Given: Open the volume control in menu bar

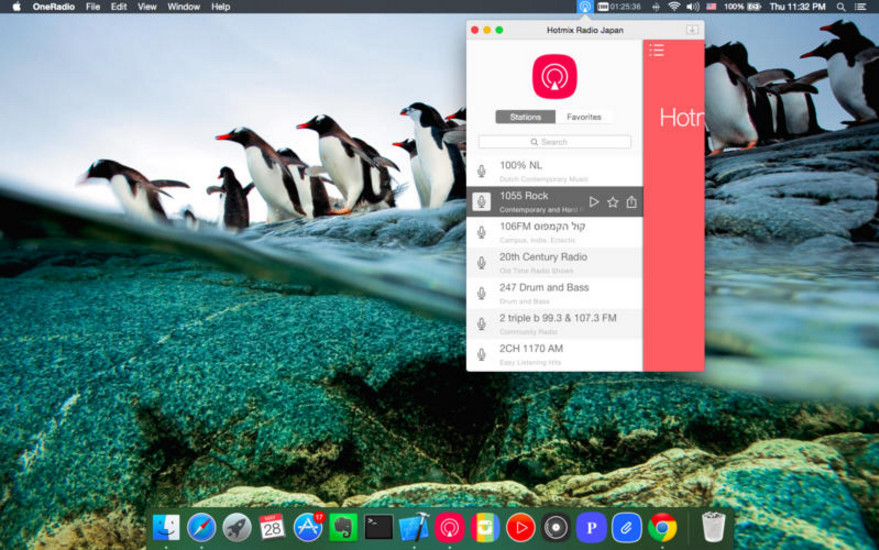Looking at the screenshot, I should pyautogui.click(x=693, y=7).
